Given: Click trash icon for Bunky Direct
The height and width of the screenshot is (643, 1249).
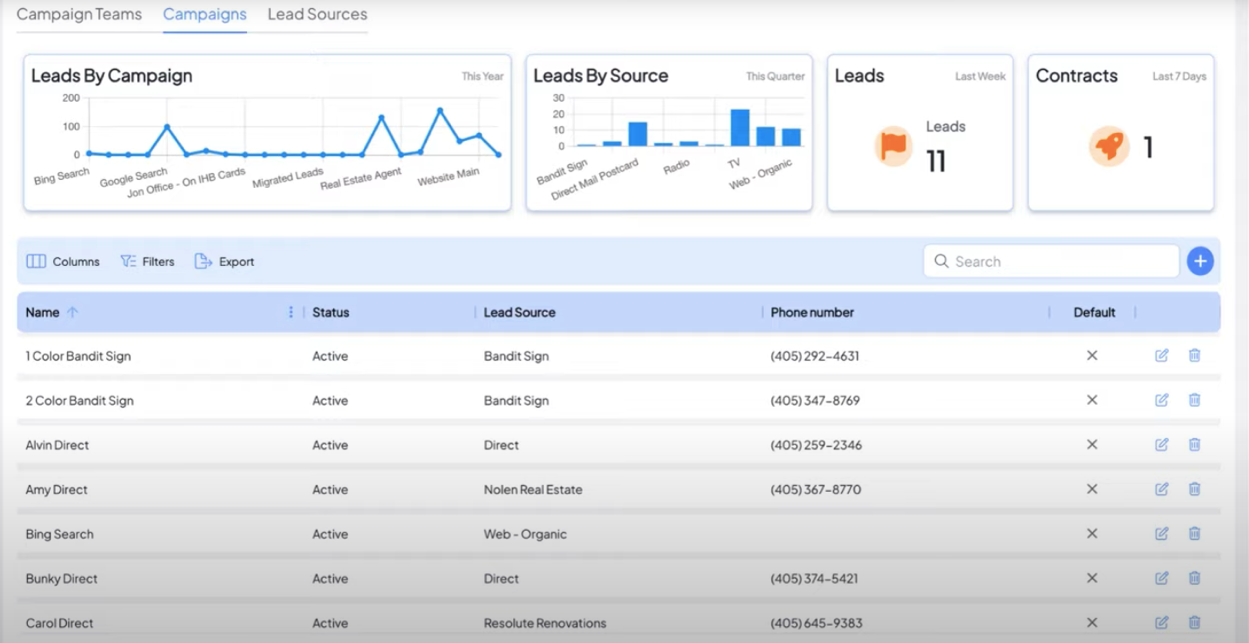Looking at the screenshot, I should click(1194, 578).
